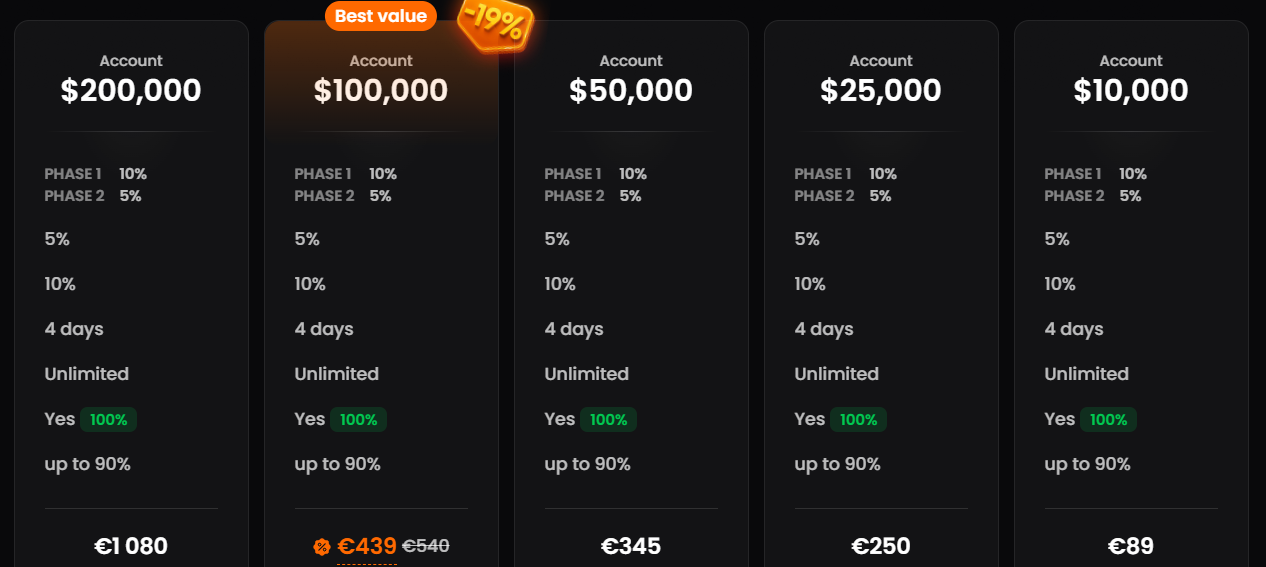1266x567 pixels.
Task: Click the green 100% badge in $100,000 card
Action: pyautogui.click(x=358, y=420)
